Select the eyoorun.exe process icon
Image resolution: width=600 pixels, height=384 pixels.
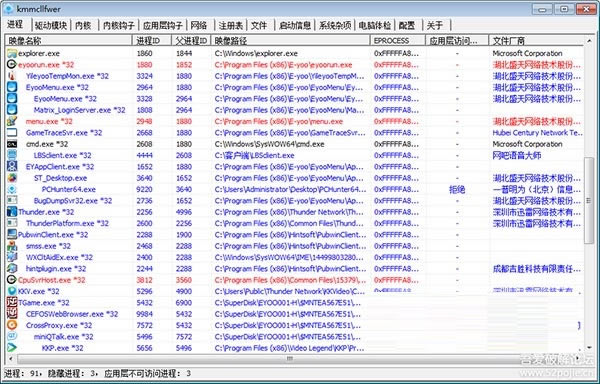12,64
